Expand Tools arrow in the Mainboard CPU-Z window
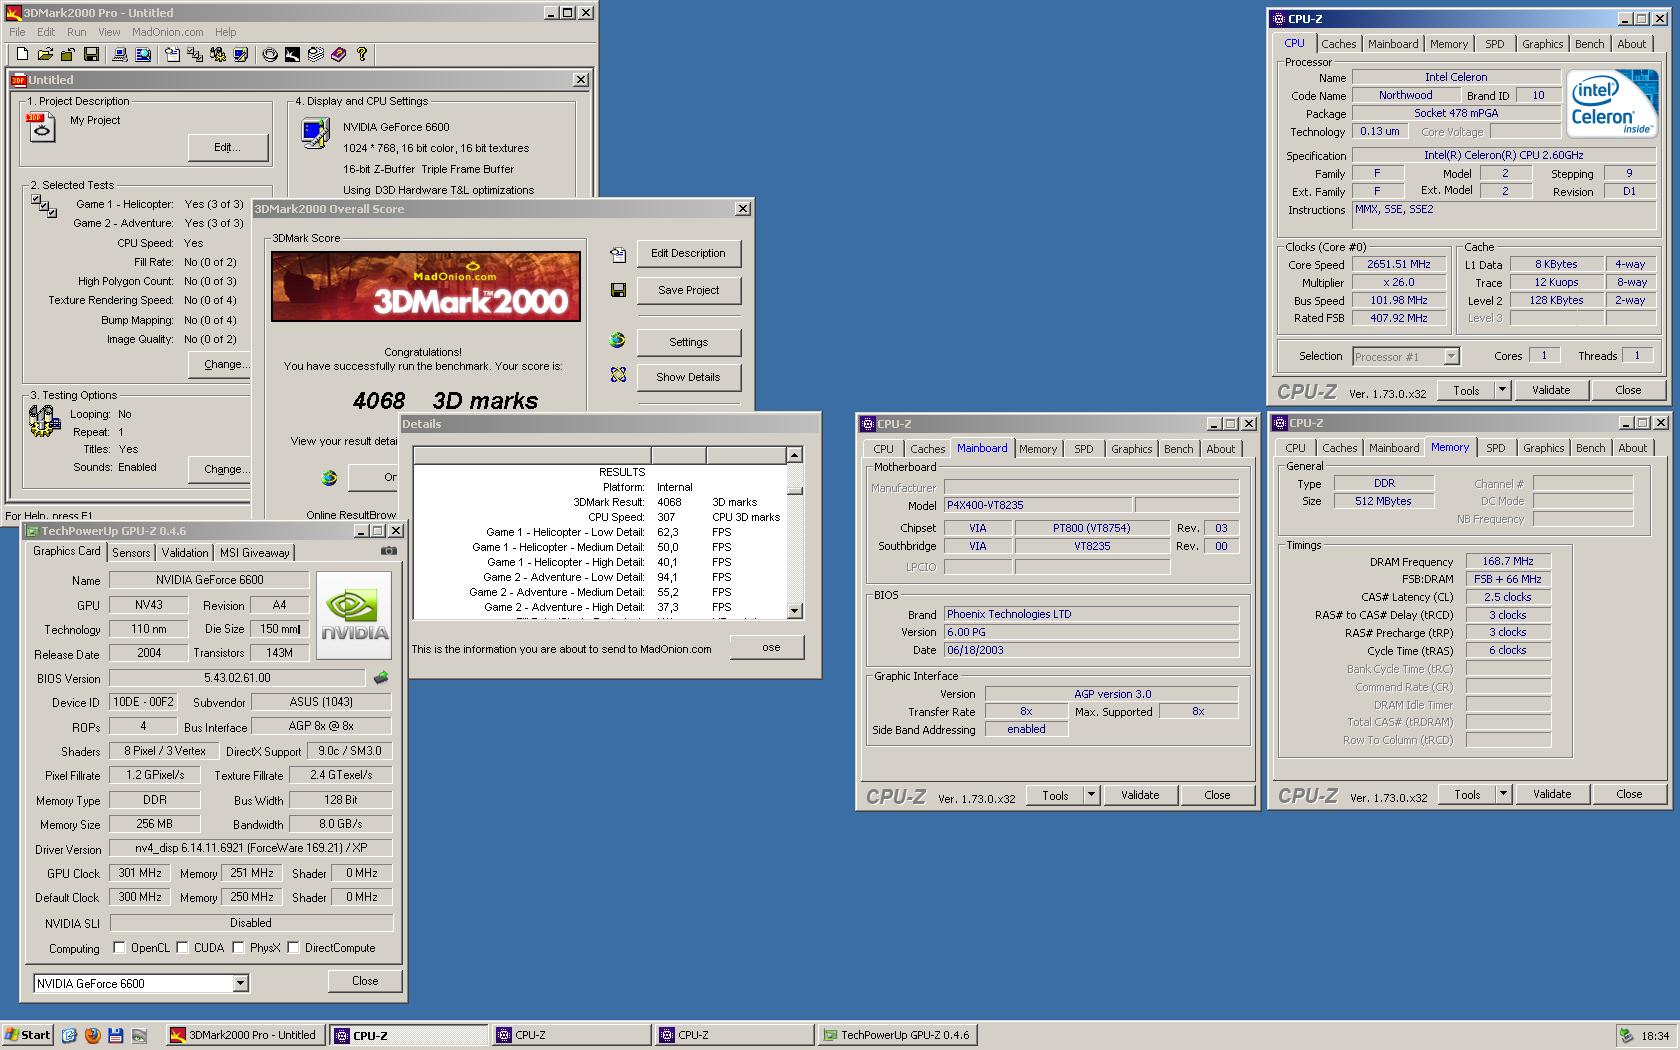 [x=1092, y=795]
